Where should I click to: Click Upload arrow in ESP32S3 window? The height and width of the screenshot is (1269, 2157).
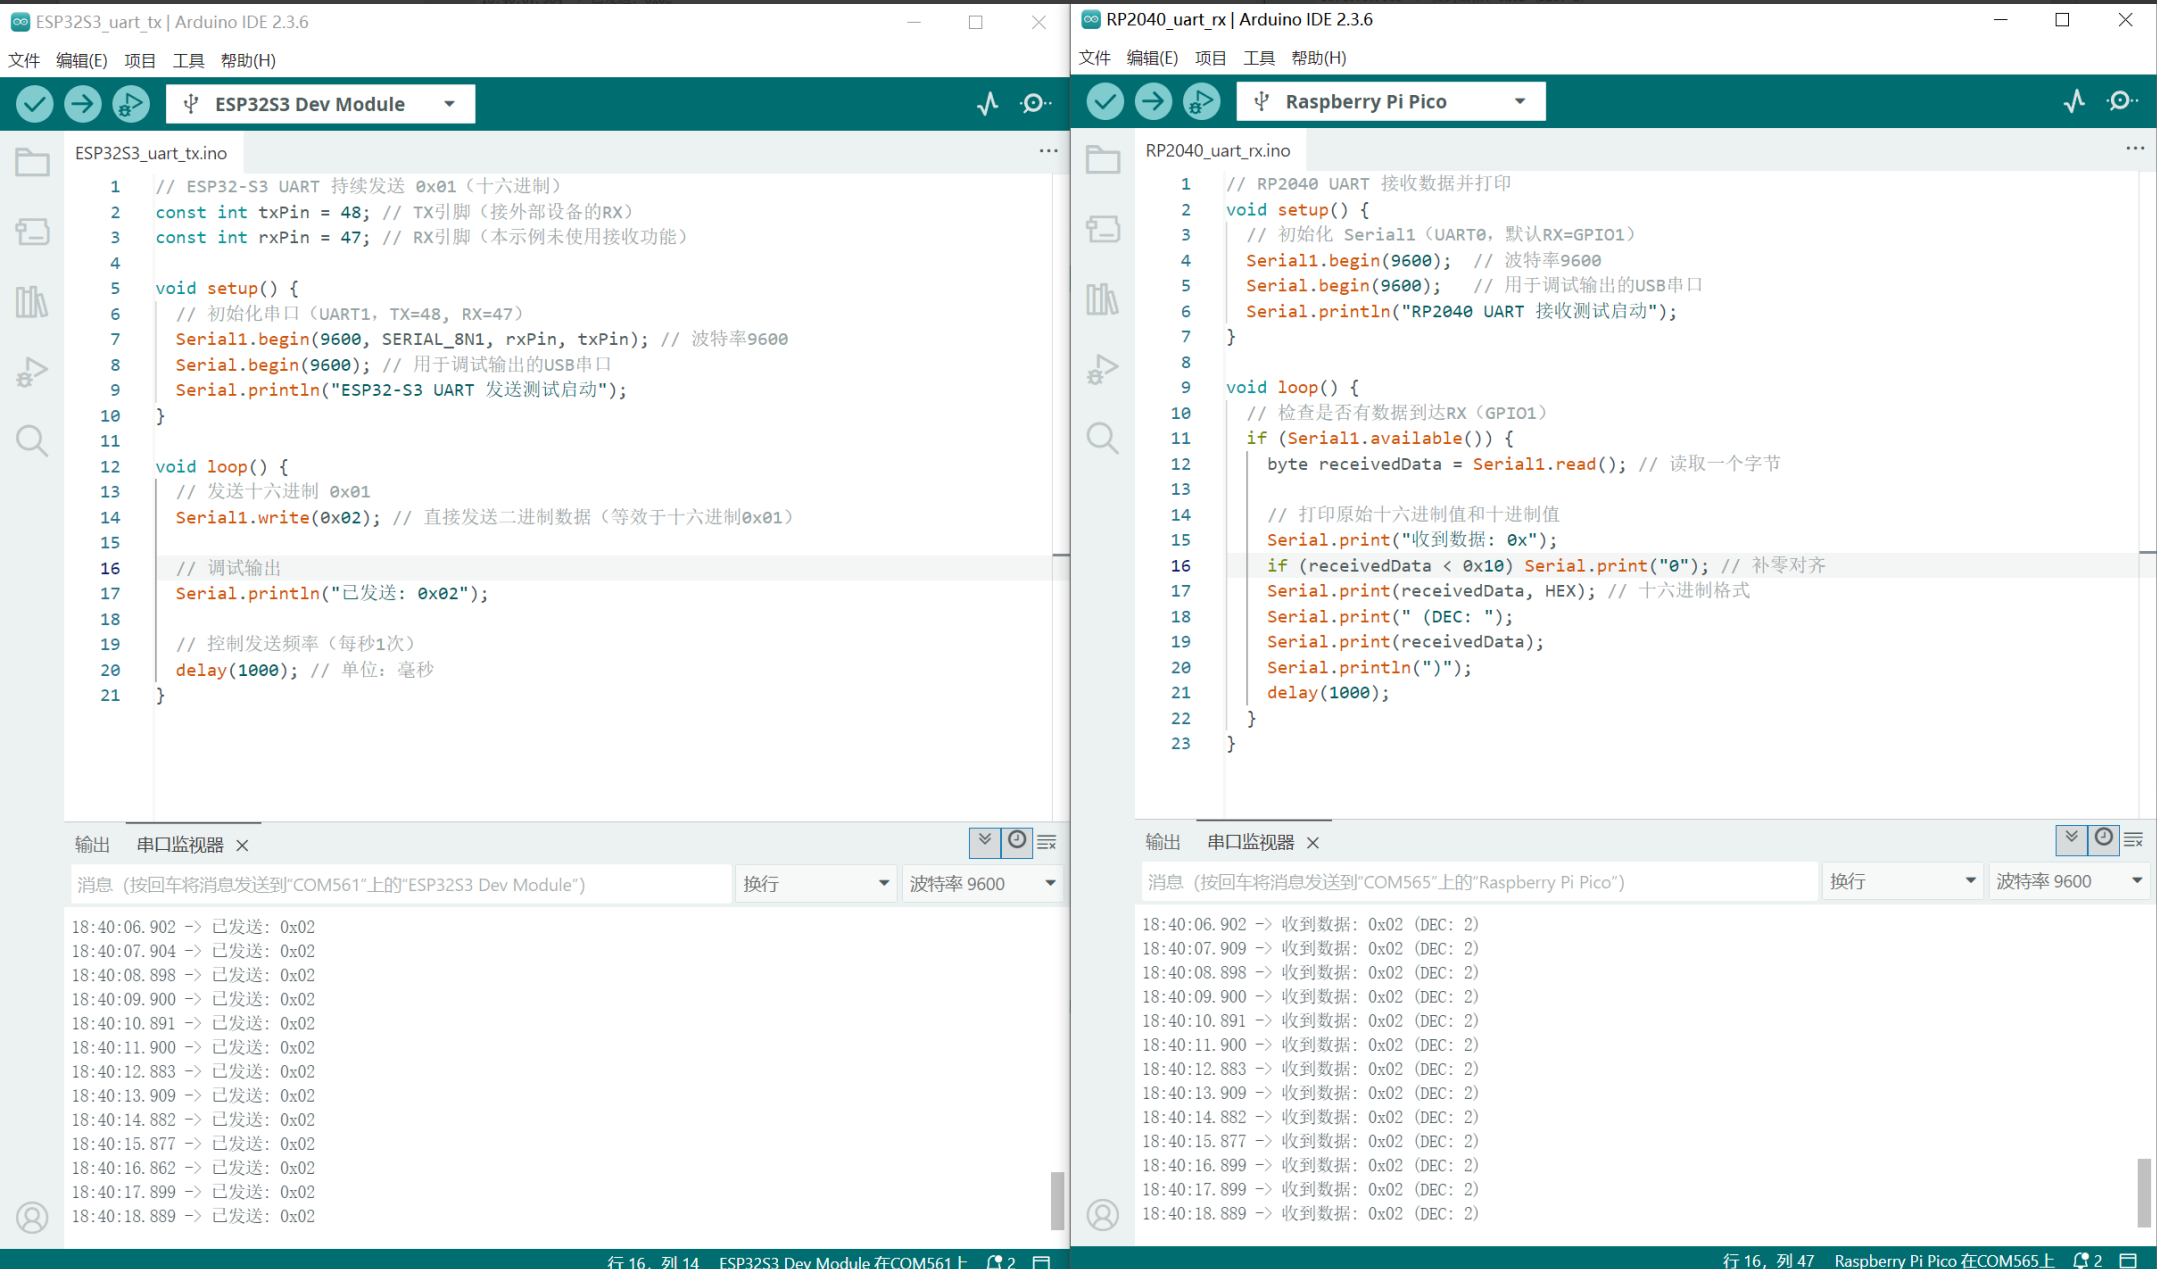point(82,104)
